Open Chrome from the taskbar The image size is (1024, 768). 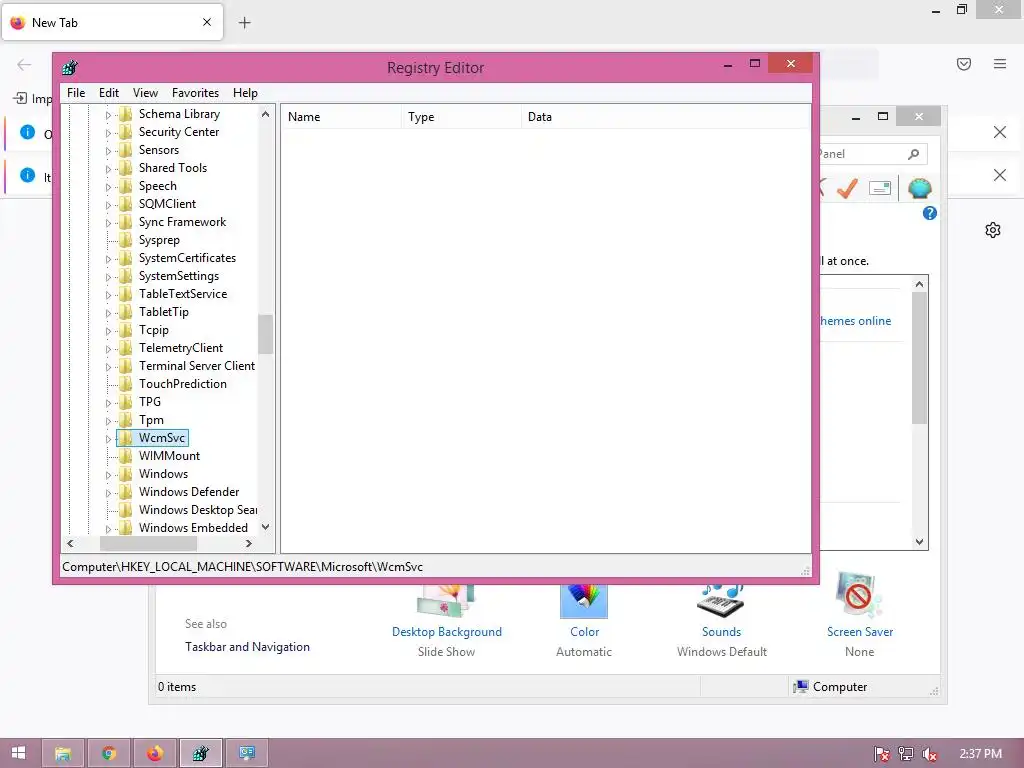pyautogui.click(x=109, y=753)
